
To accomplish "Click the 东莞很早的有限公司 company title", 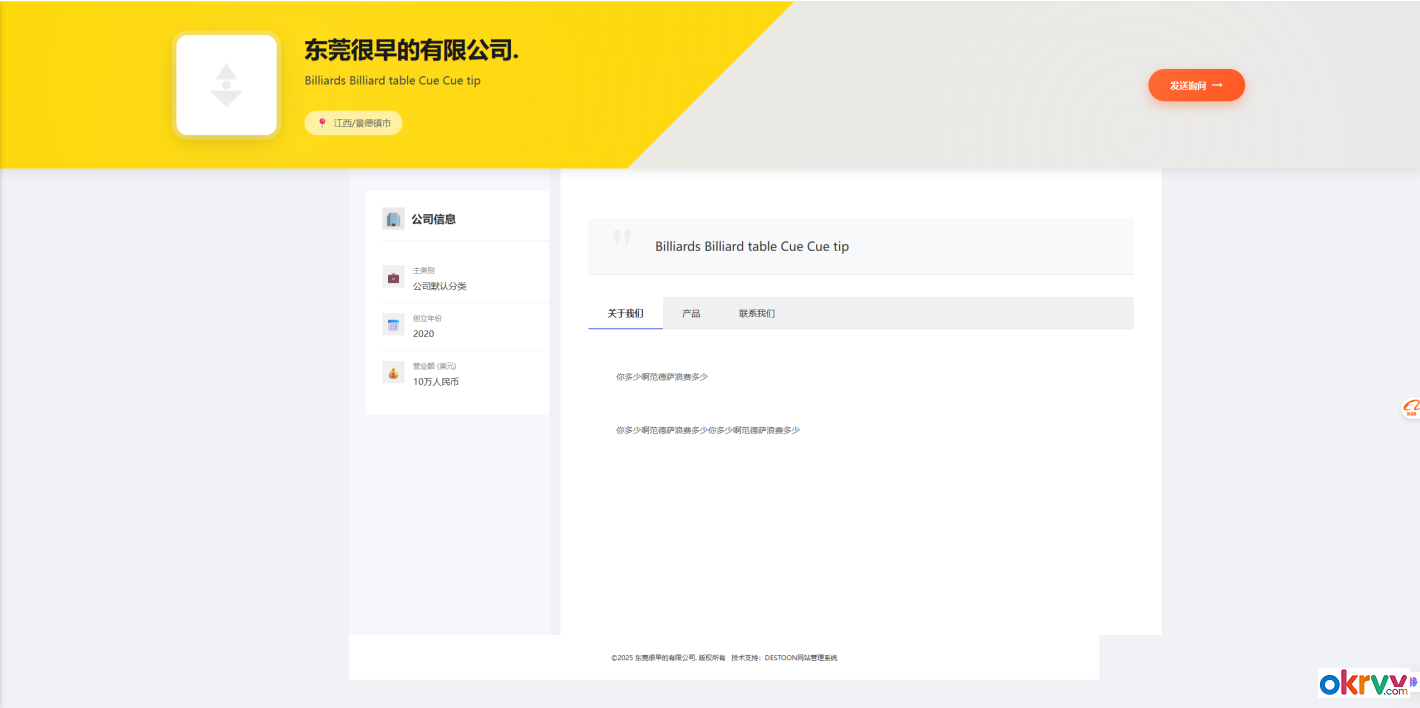I will pyautogui.click(x=411, y=50).
